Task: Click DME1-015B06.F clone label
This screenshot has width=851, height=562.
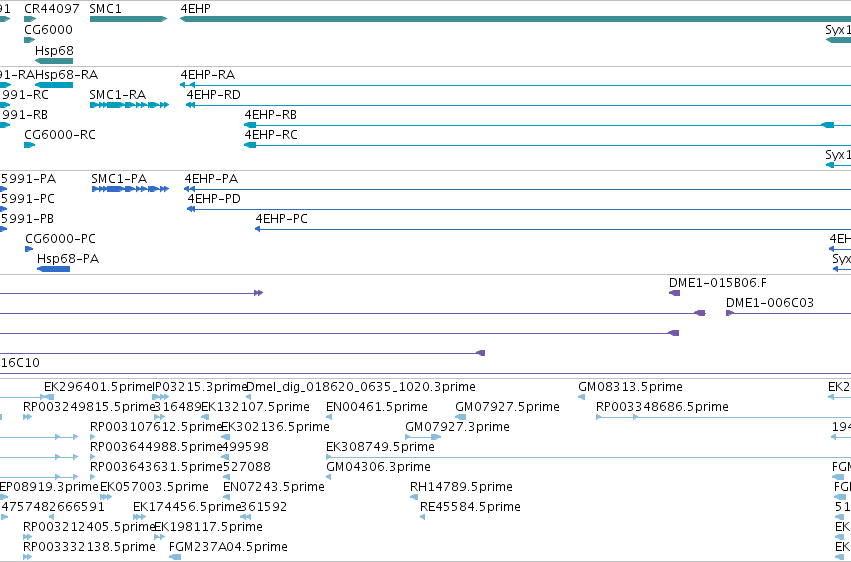Action: (717, 283)
